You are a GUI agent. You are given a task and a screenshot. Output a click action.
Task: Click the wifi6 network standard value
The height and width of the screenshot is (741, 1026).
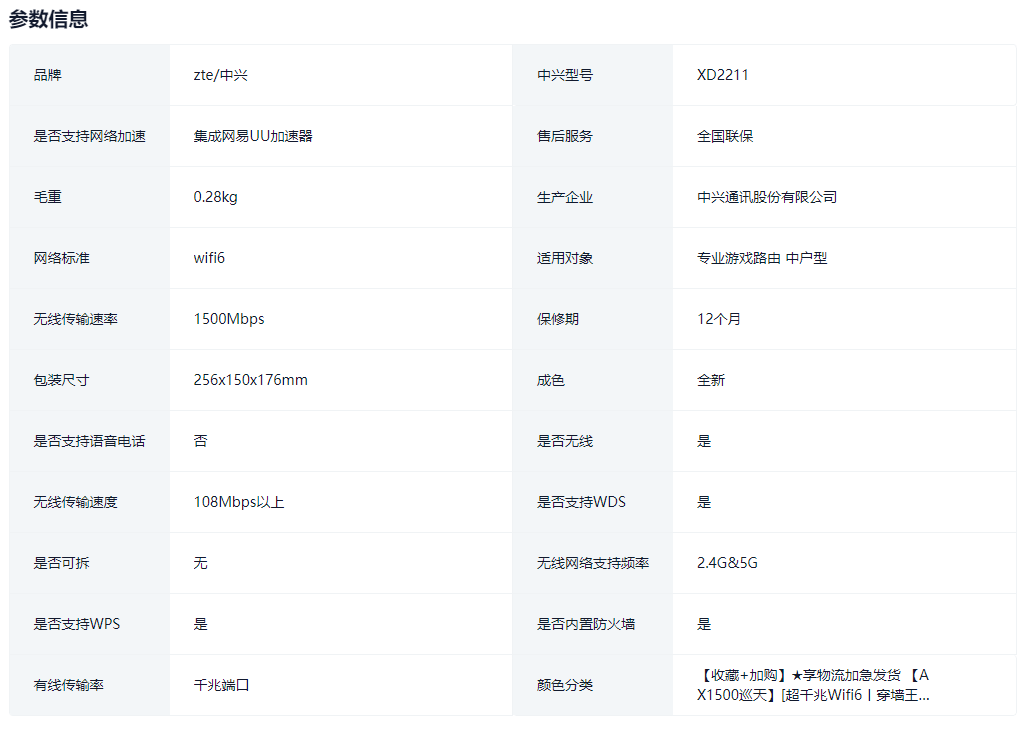tap(209, 258)
